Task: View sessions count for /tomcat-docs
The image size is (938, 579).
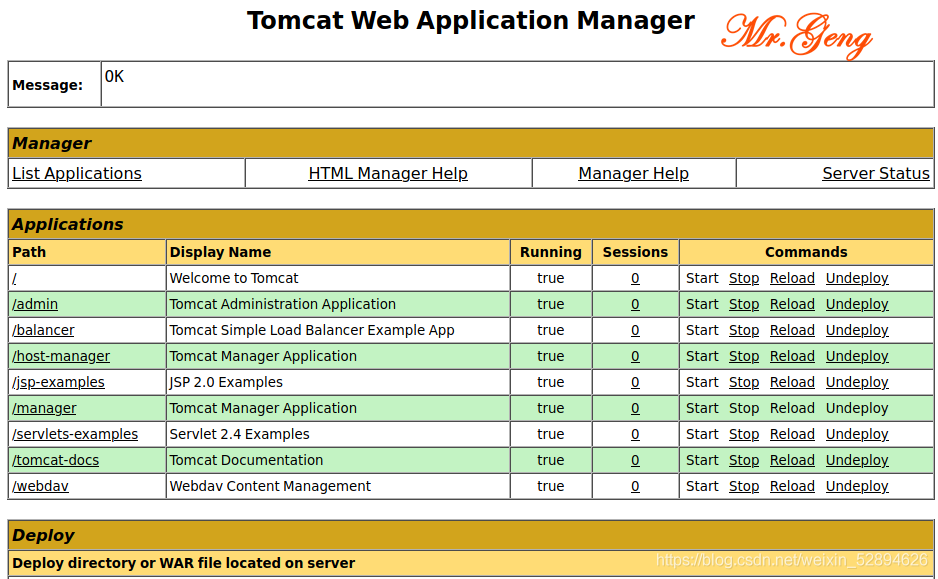Action: pyautogui.click(x=635, y=461)
